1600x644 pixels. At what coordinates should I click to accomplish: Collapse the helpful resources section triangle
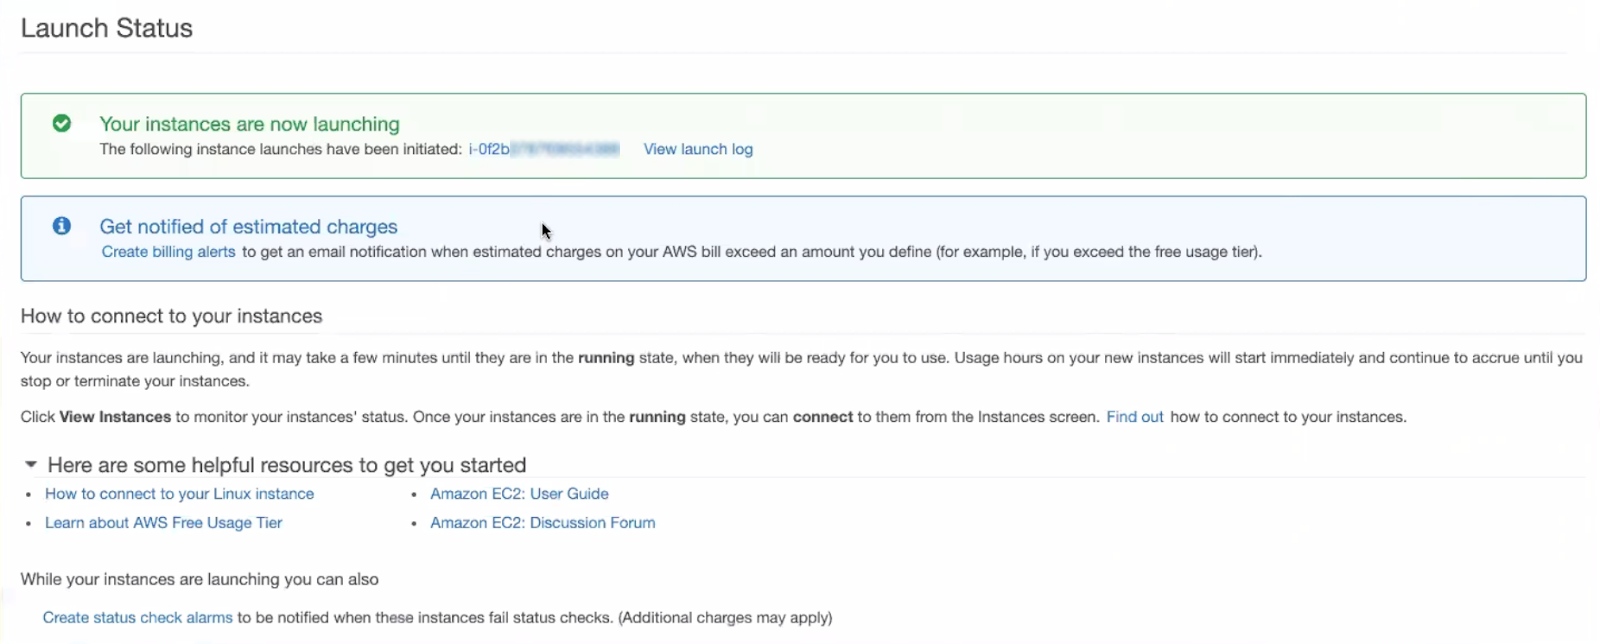tap(31, 465)
